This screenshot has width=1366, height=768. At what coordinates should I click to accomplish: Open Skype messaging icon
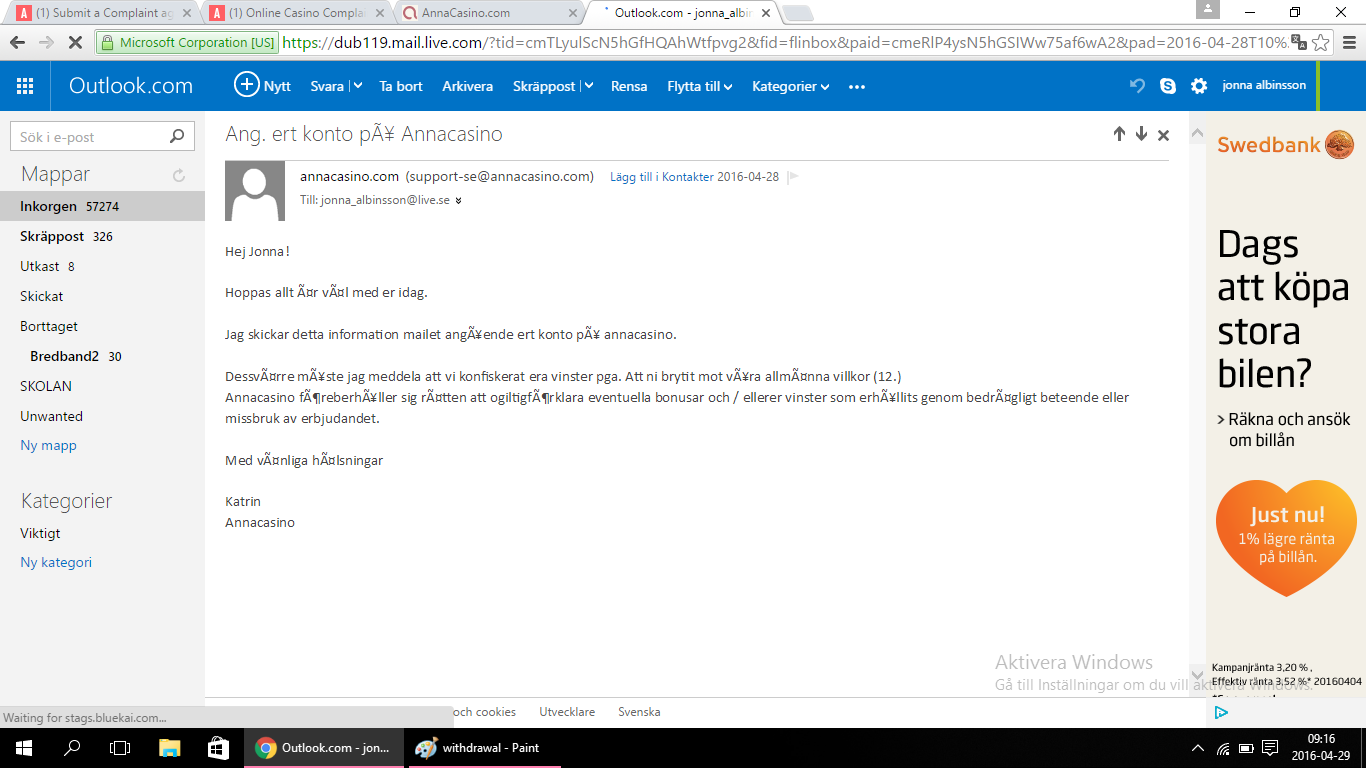(1168, 86)
